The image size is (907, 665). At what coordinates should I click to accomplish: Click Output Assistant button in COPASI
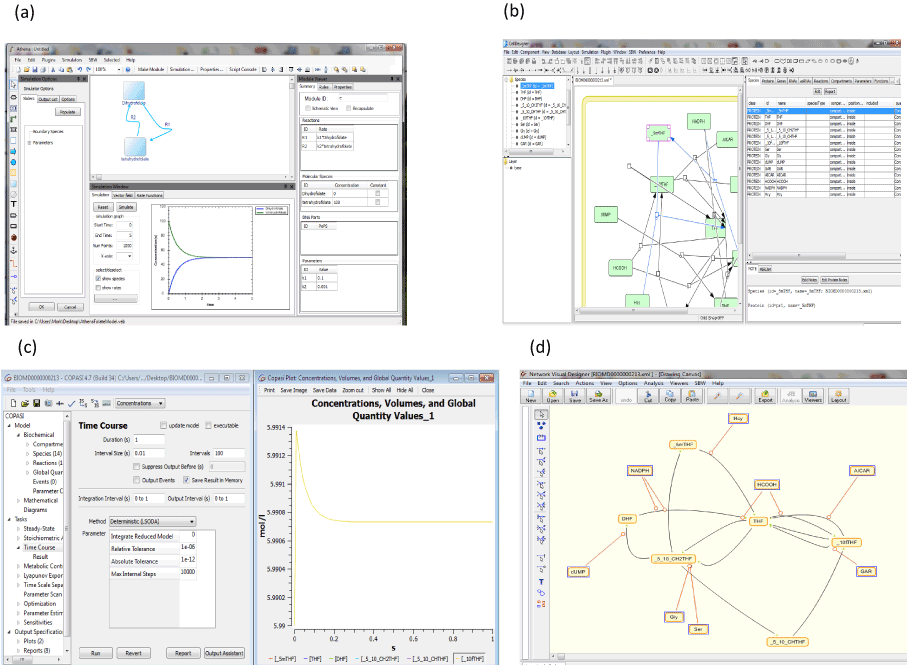[x=224, y=653]
